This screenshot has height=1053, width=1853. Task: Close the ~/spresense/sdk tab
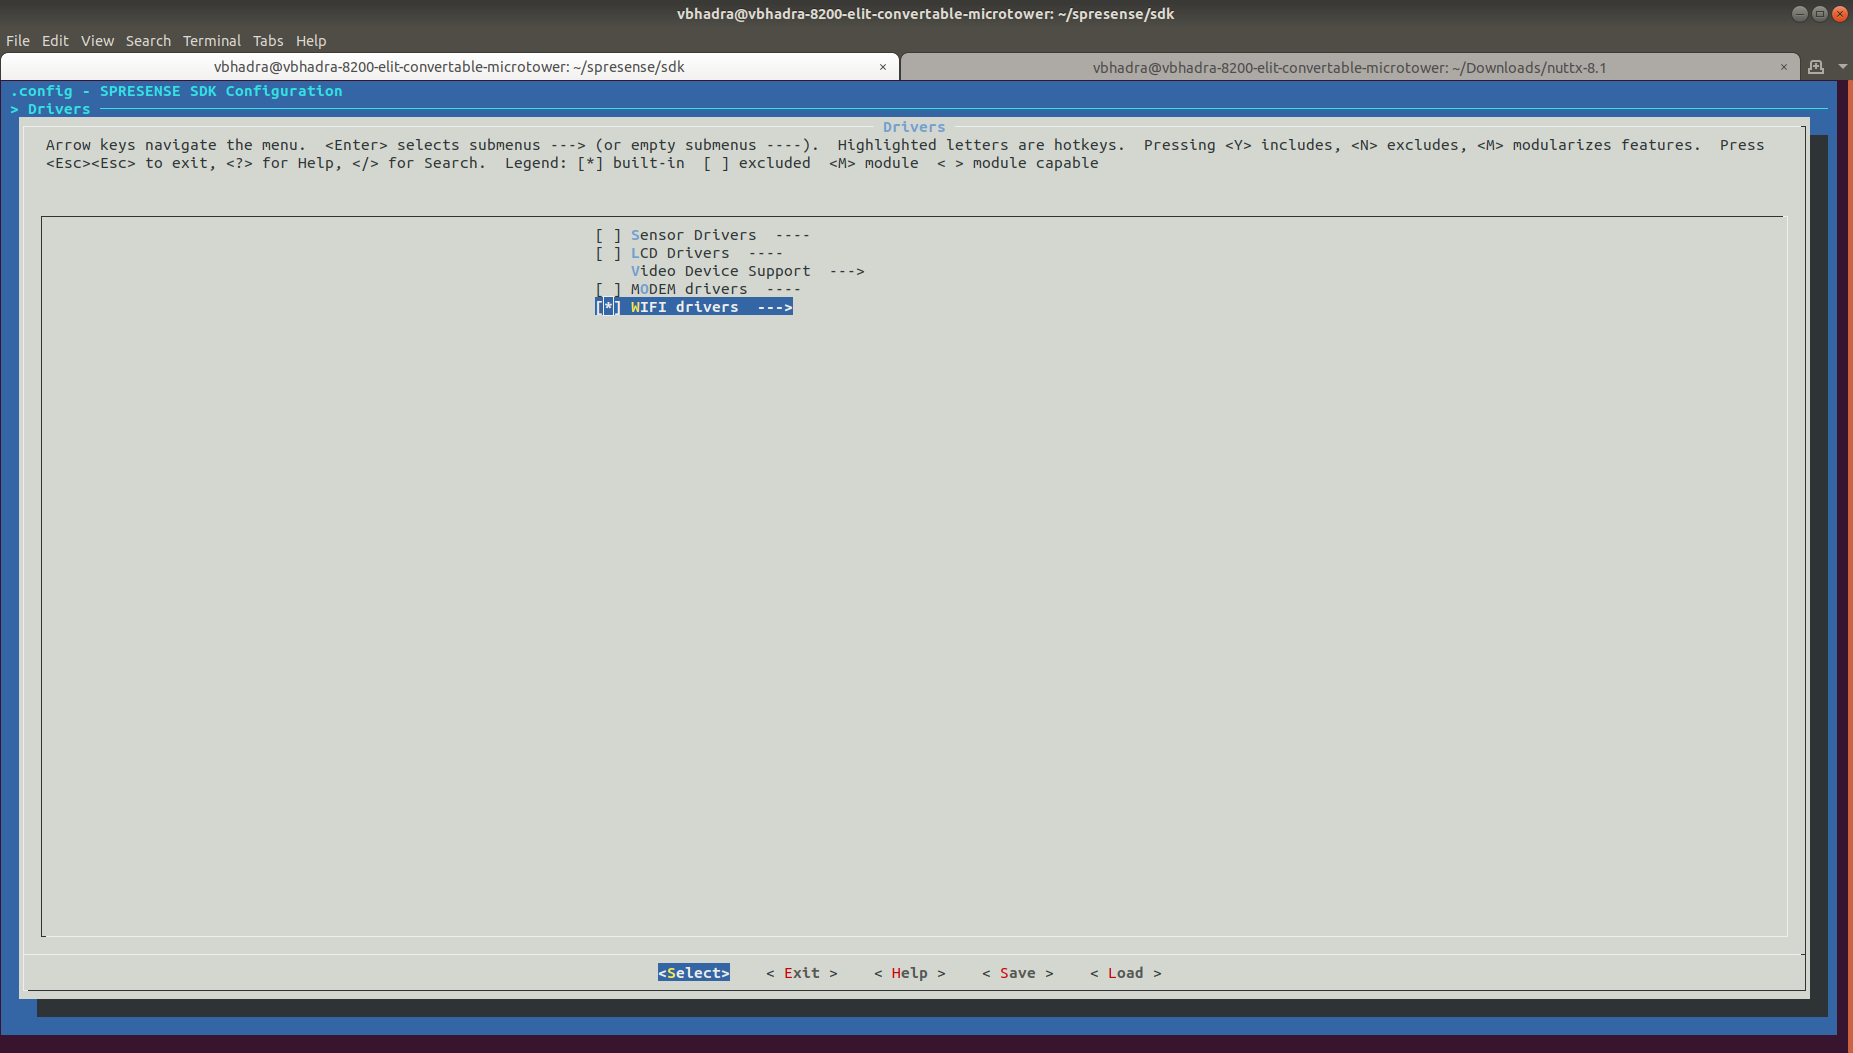tap(883, 67)
